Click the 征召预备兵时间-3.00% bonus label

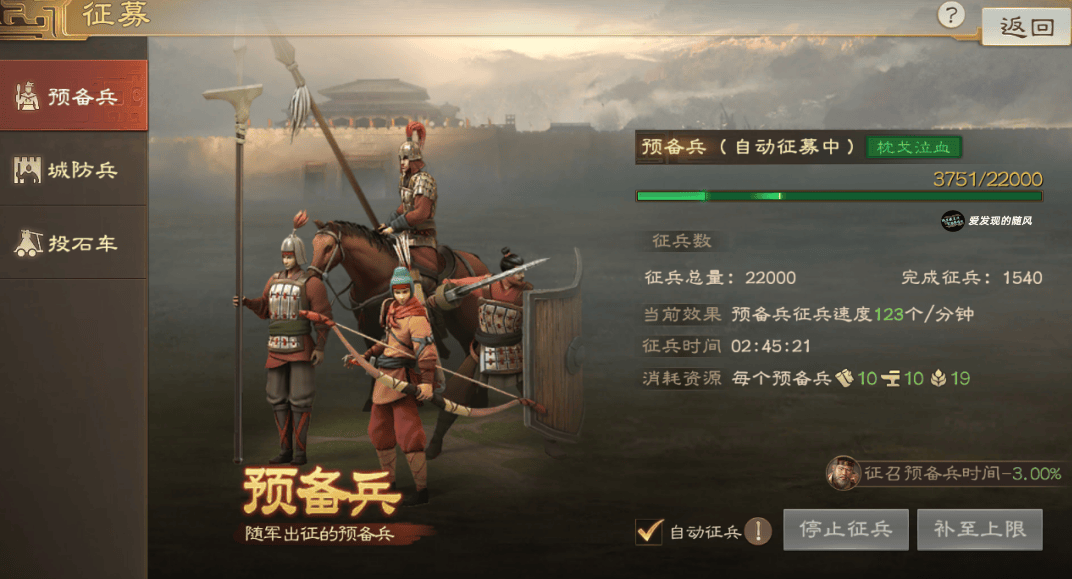click(x=963, y=473)
